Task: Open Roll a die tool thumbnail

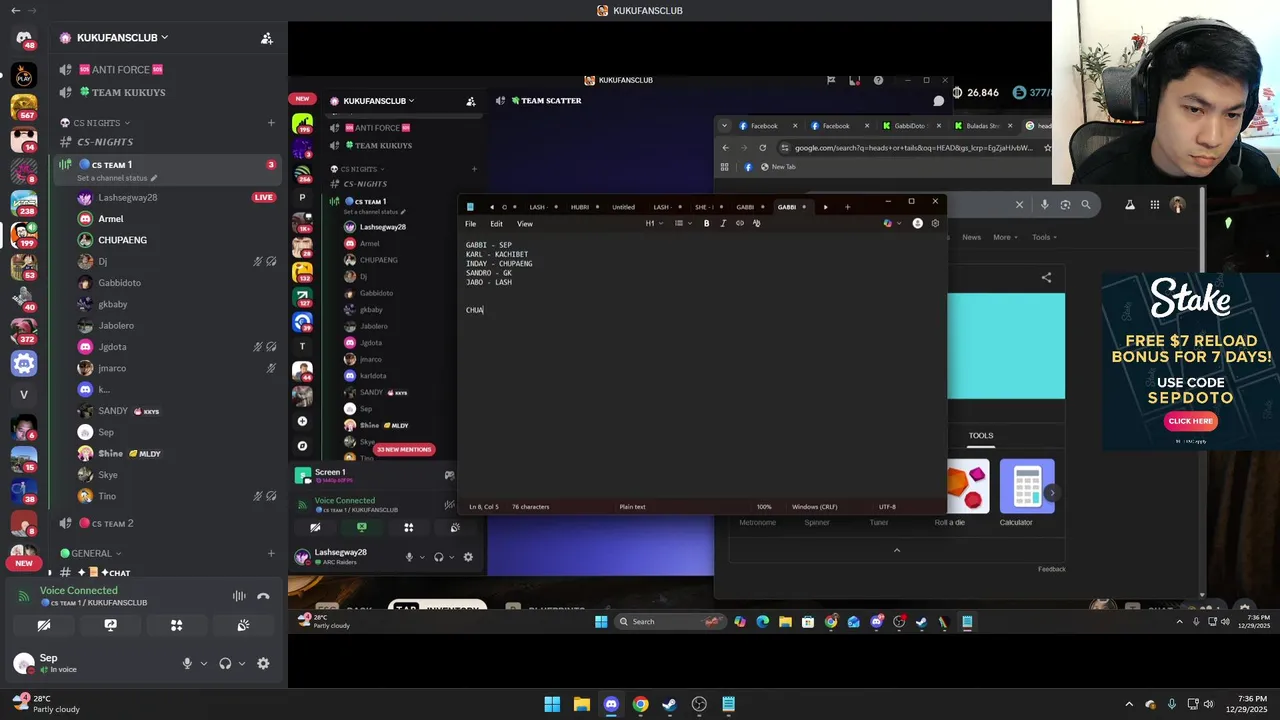Action: [x=962, y=486]
